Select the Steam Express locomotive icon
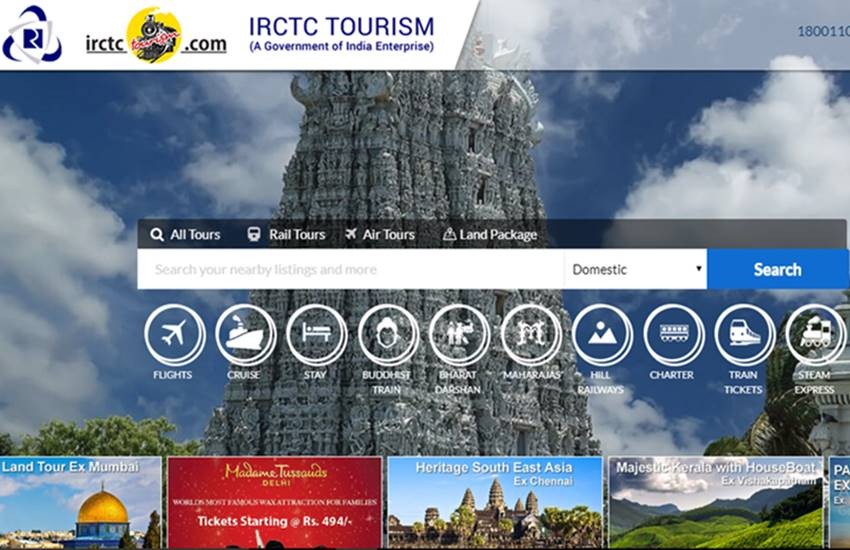The height and width of the screenshot is (550, 850). [815, 335]
